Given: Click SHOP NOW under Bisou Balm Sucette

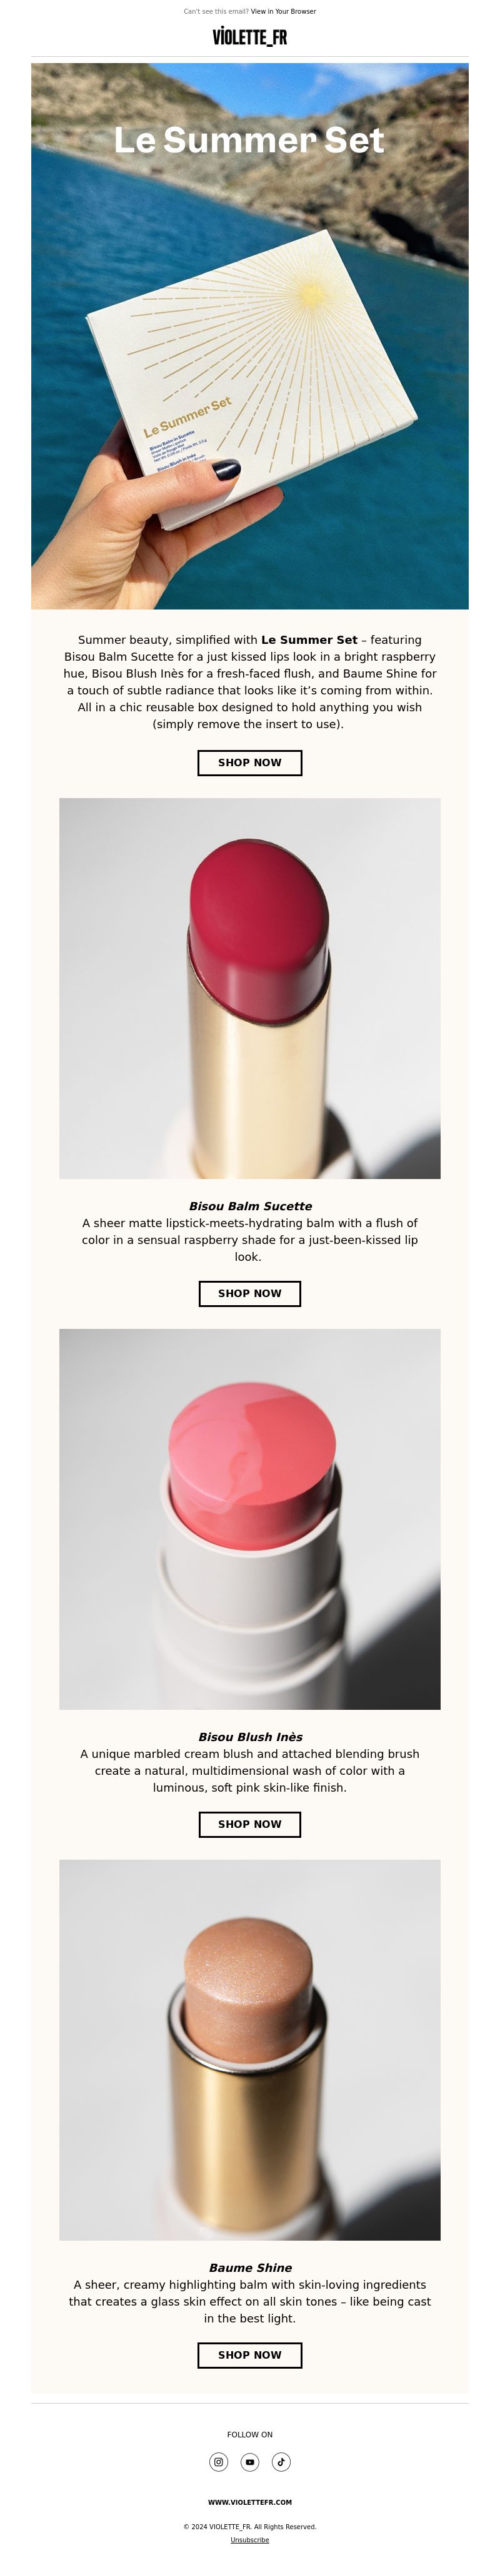Looking at the screenshot, I should (250, 1293).
